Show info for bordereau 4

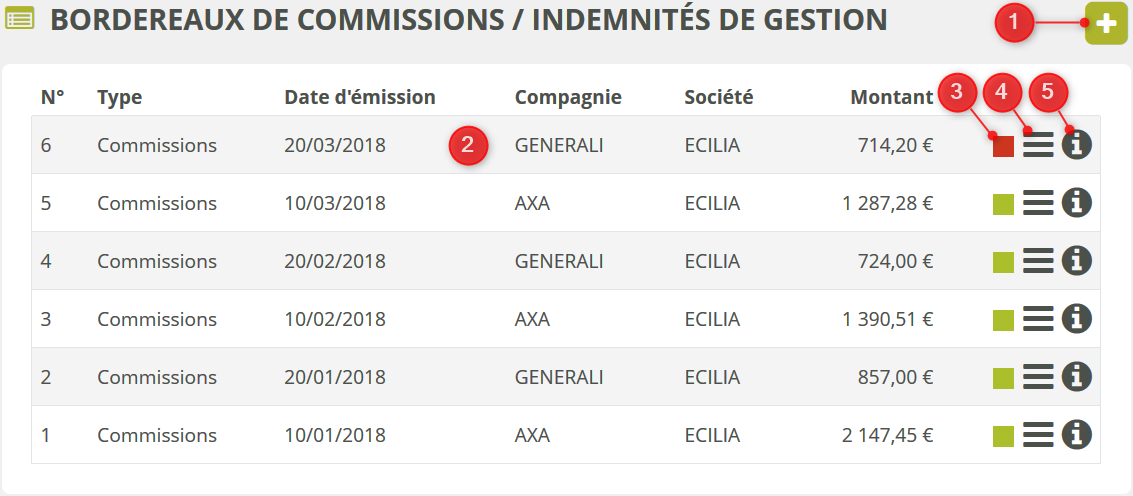point(1077,261)
